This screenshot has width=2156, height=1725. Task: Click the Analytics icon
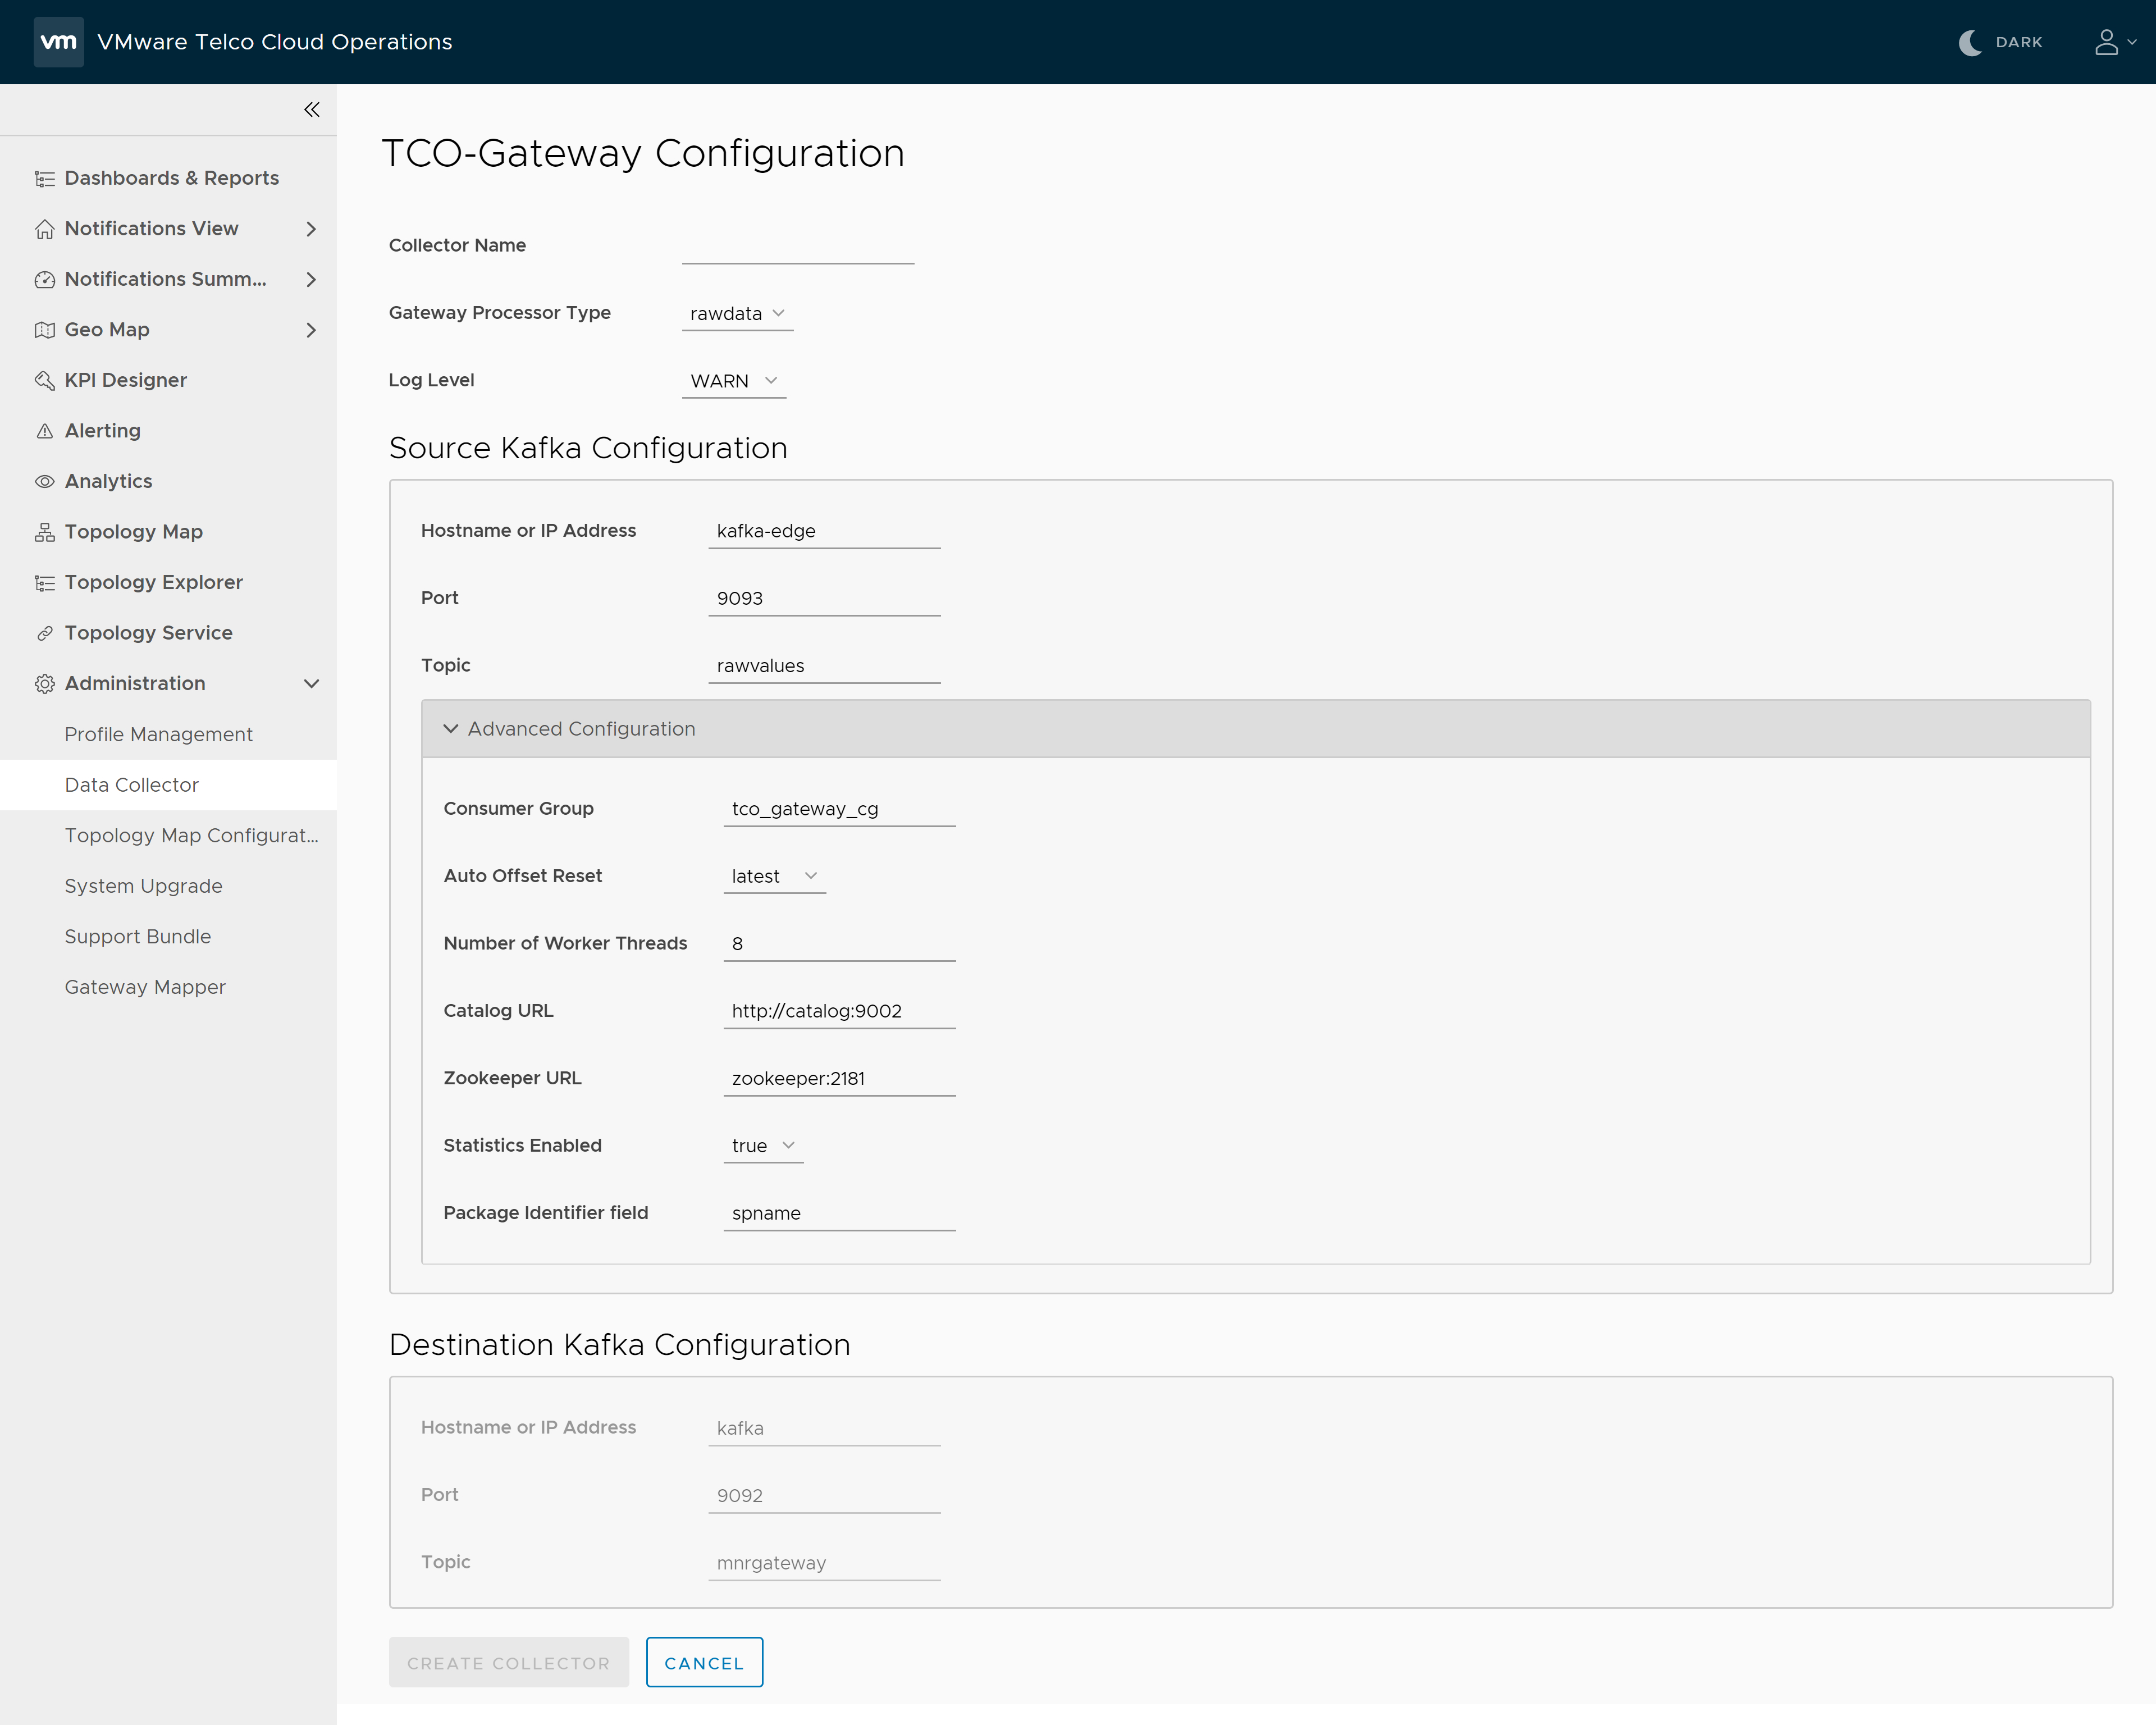[x=44, y=481]
